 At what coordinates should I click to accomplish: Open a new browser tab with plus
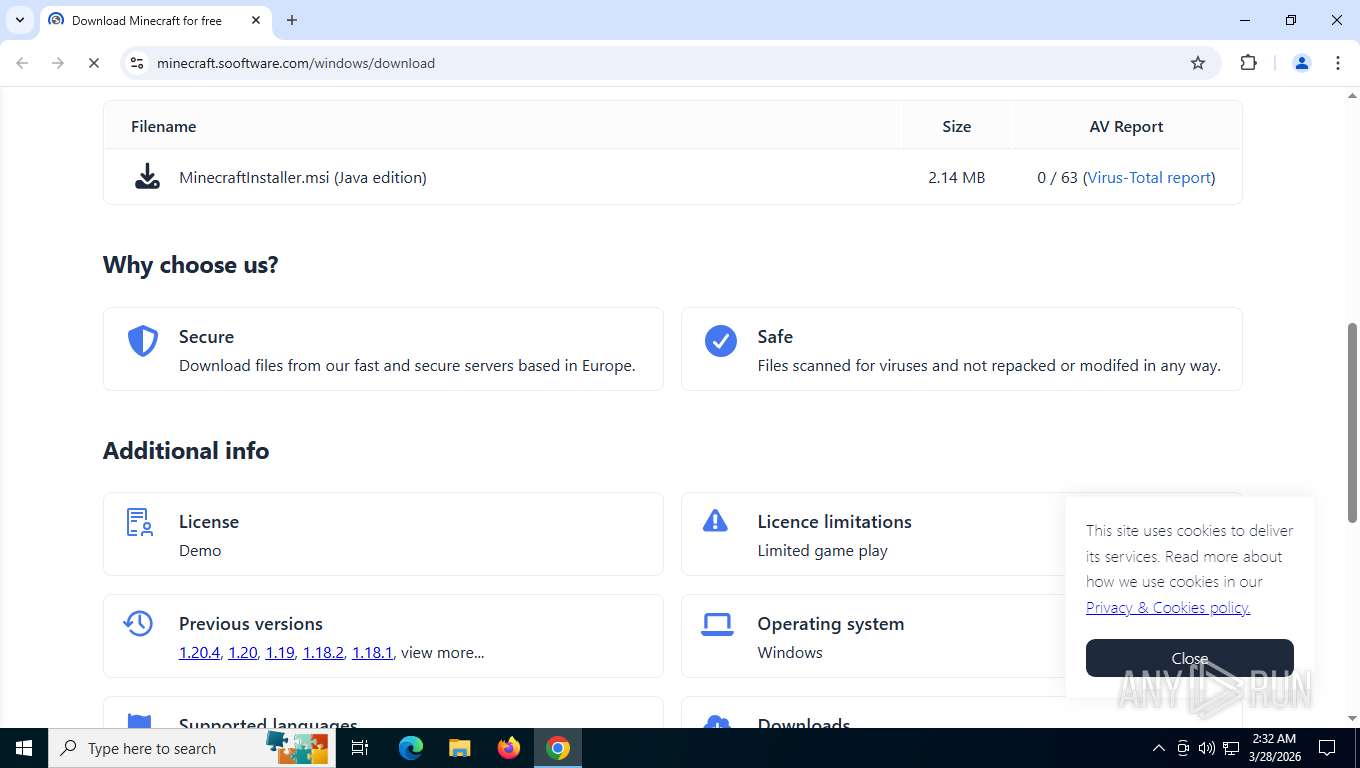pyautogui.click(x=292, y=20)
